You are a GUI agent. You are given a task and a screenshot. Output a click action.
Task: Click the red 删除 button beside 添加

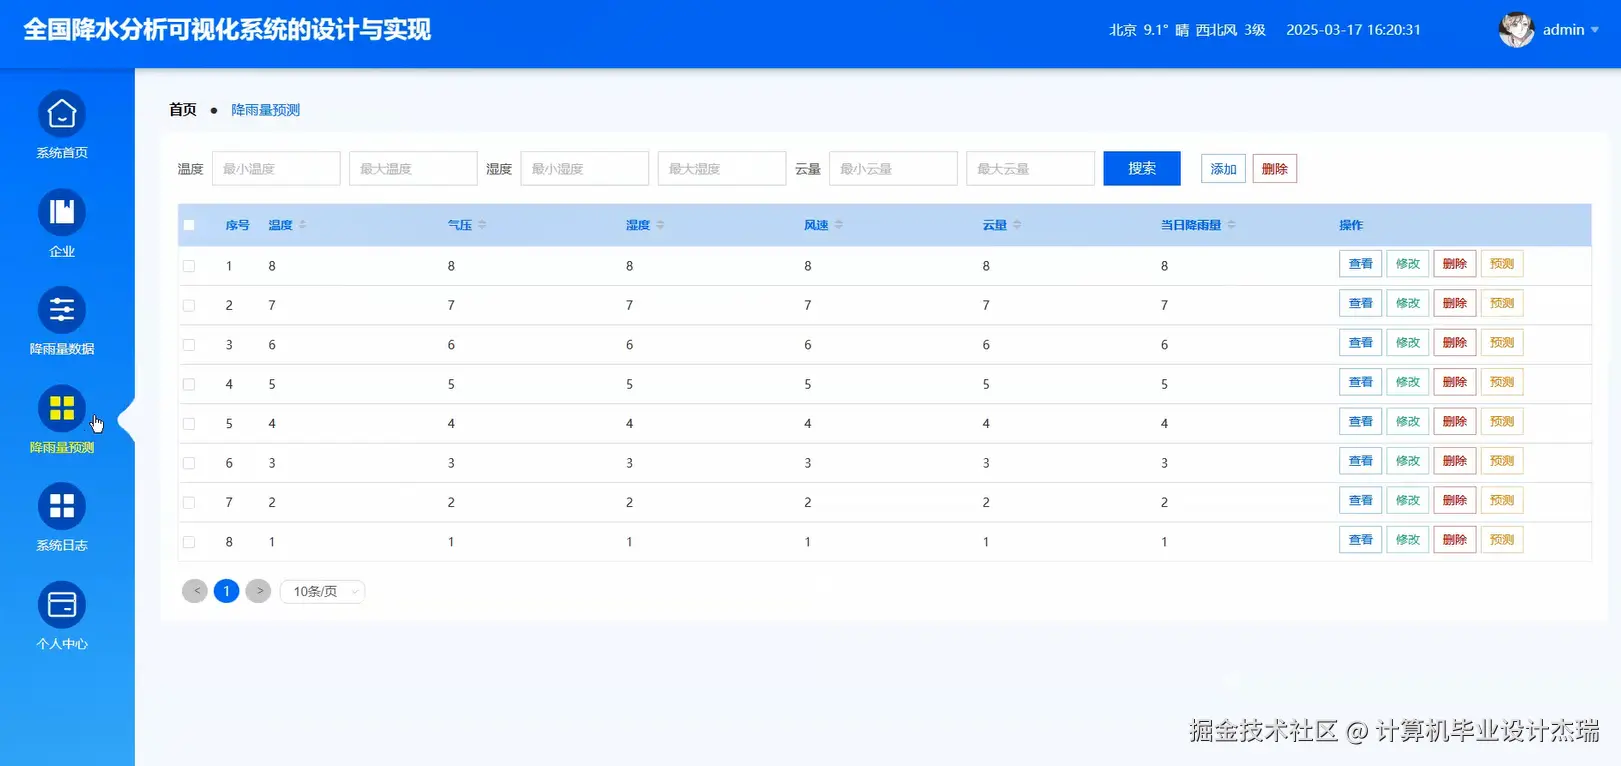1275,169
